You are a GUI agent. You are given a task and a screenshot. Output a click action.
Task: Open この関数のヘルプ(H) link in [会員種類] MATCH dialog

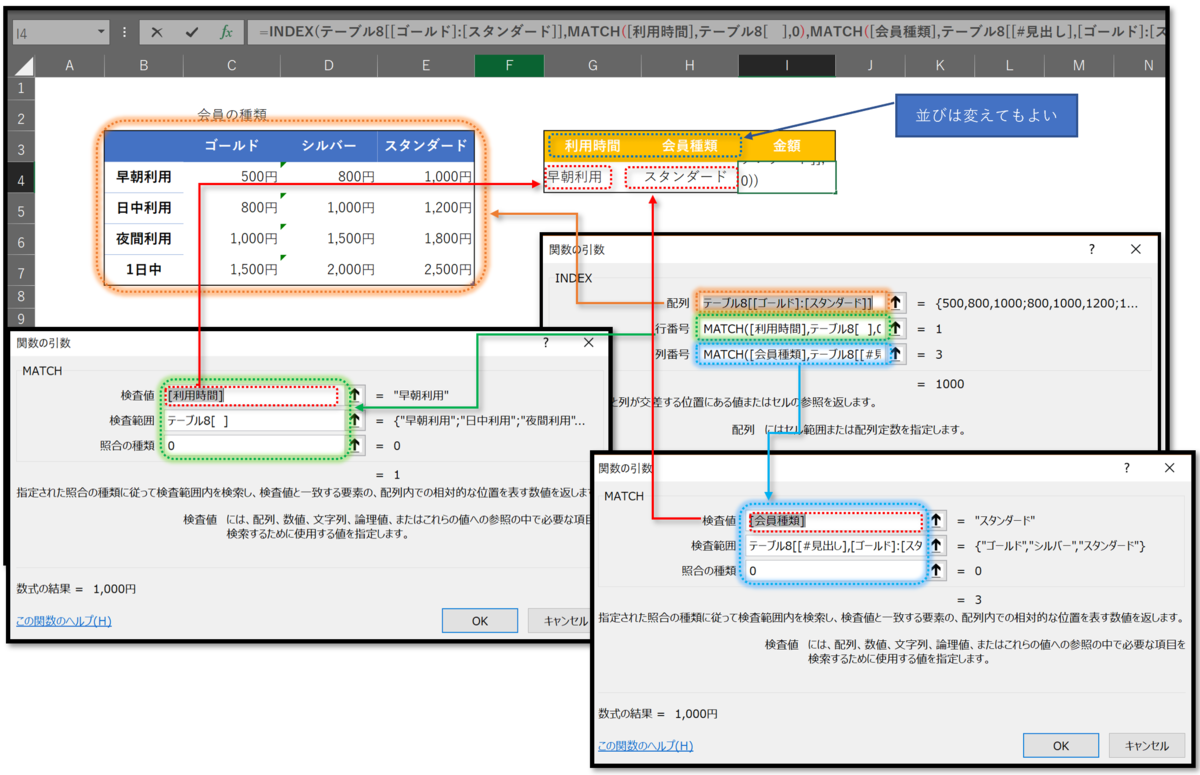pos(645,745)
